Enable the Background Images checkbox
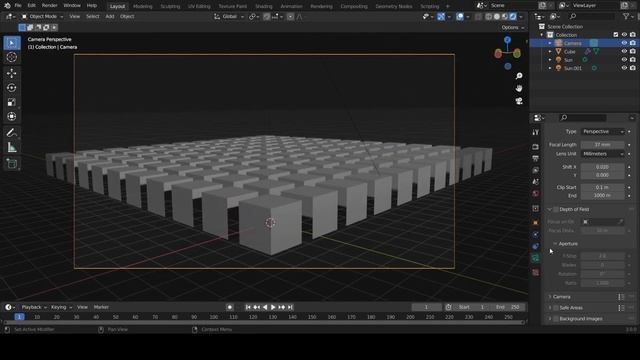 (556, 319)
